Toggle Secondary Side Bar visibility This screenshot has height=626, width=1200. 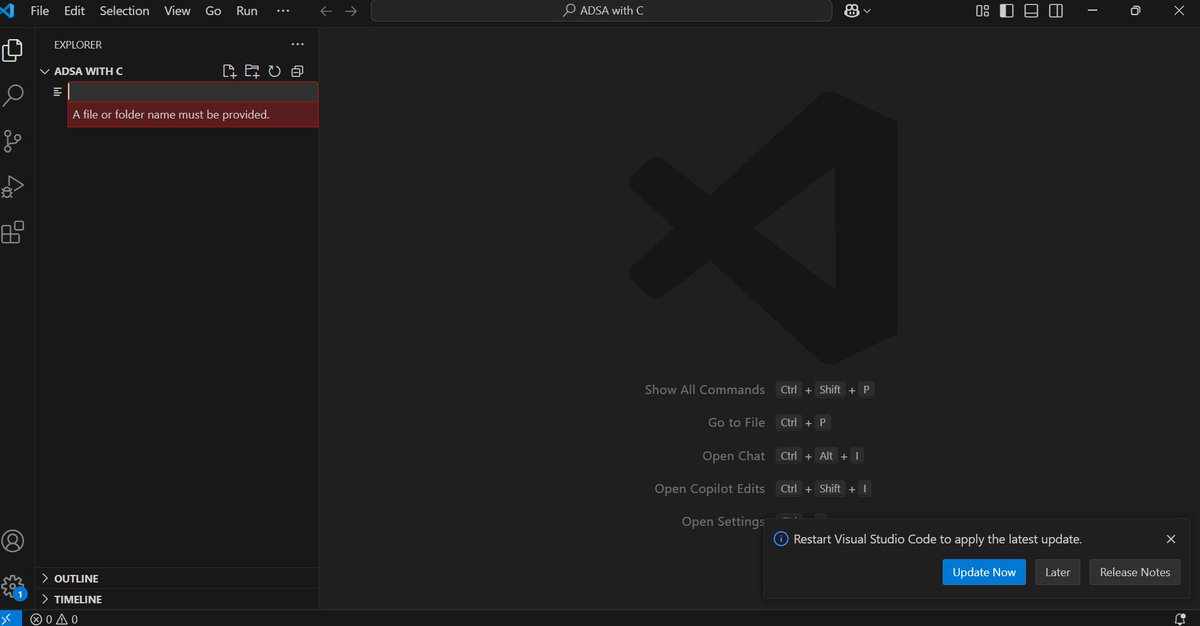1056,11
